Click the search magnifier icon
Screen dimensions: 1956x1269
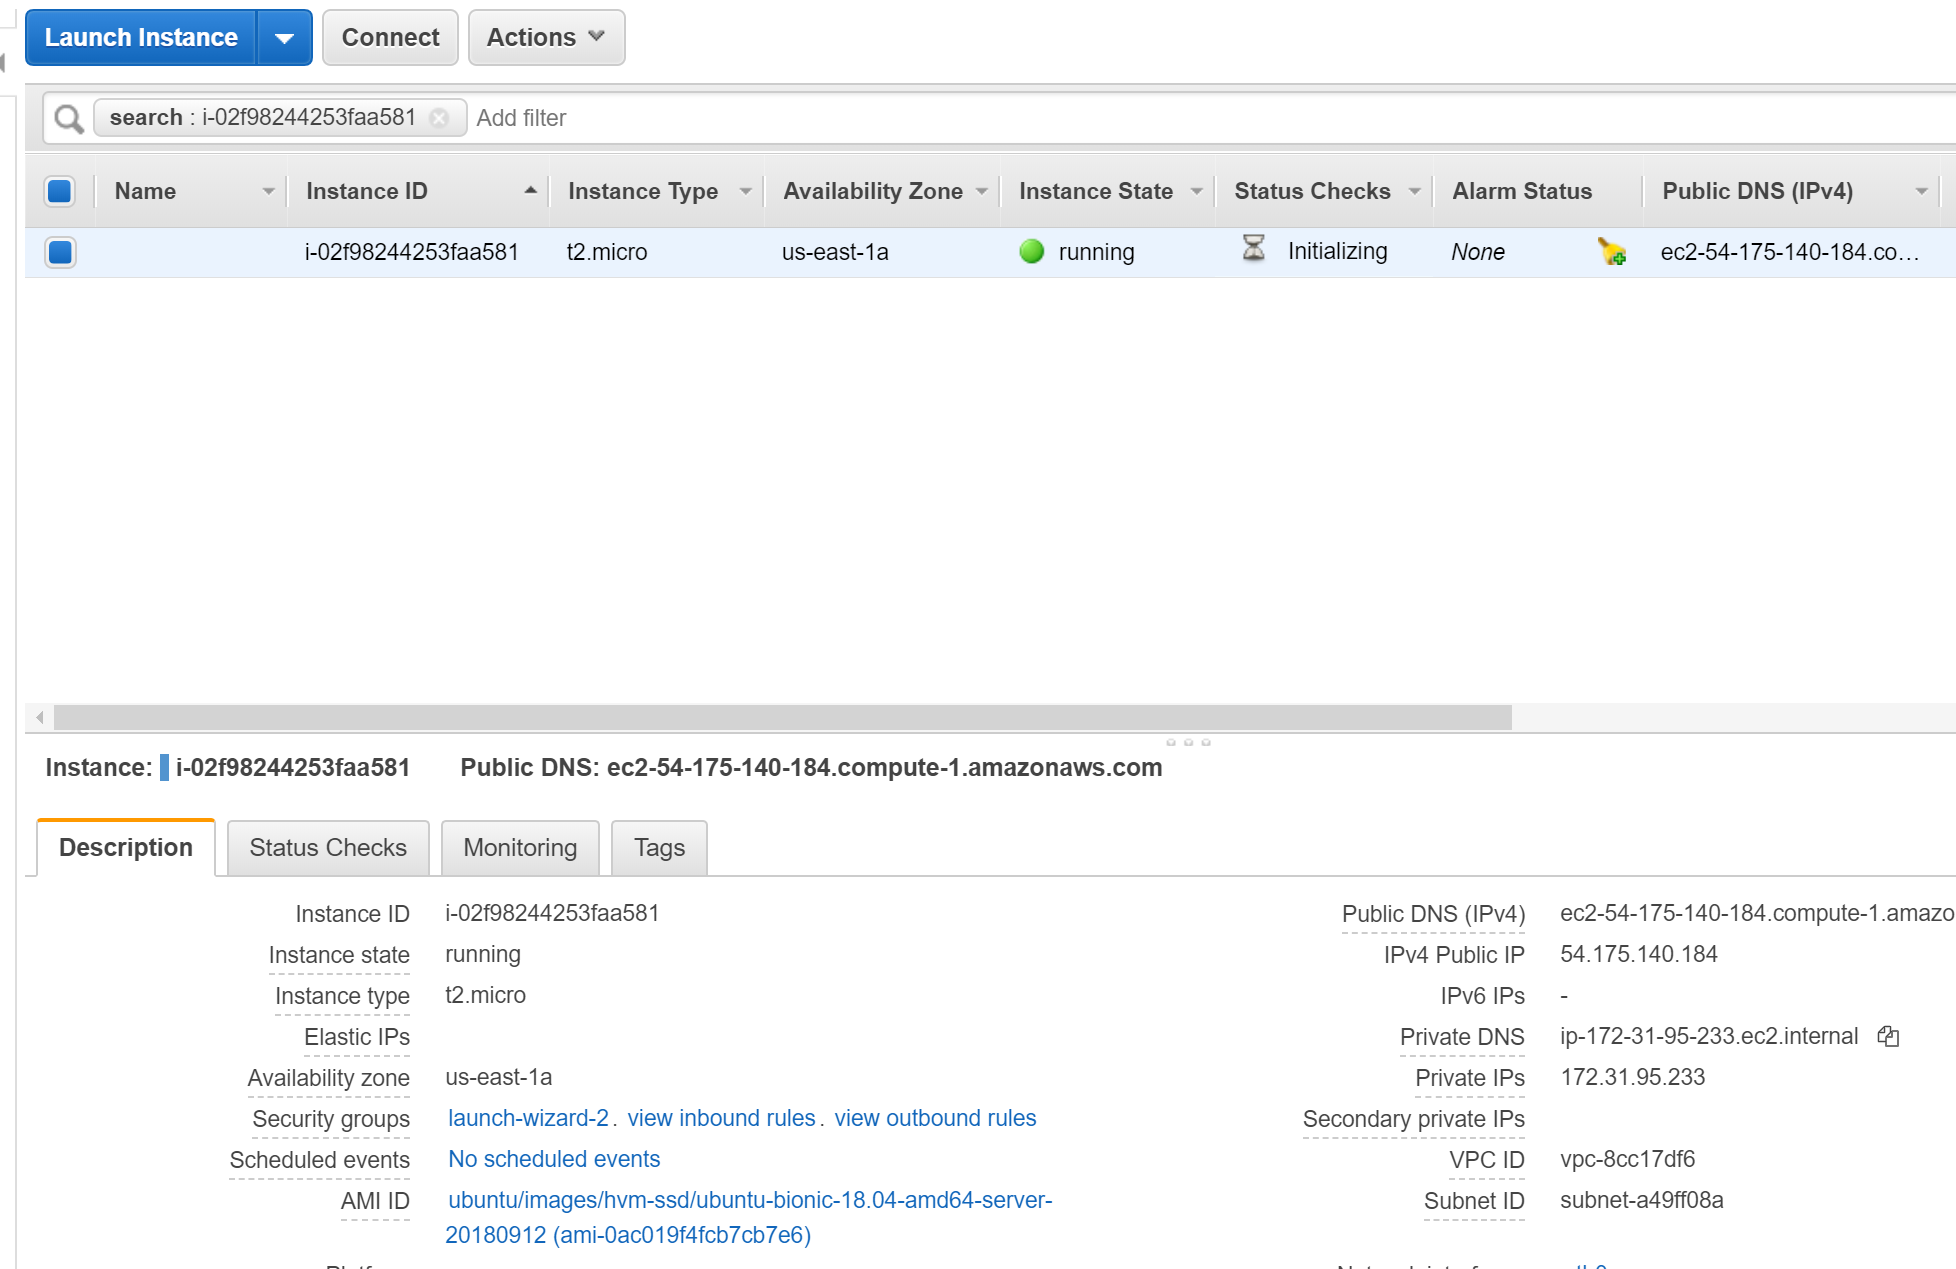coord(68,119)
